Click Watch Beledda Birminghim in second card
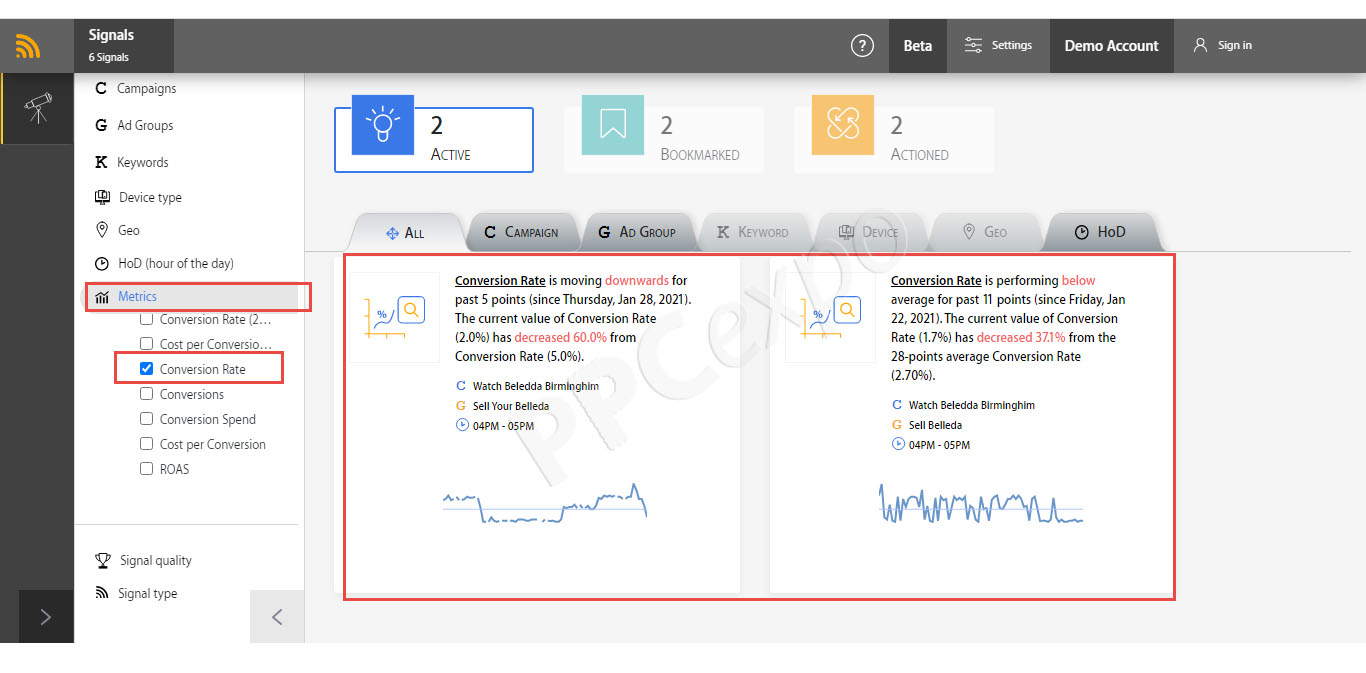The image size is (1366, 673). pyautogui.click(x=972, y=405)
